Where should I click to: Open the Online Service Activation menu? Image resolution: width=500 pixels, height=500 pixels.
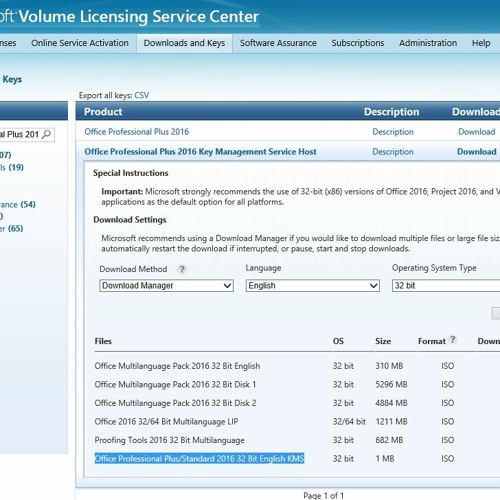tap(80, 43)
